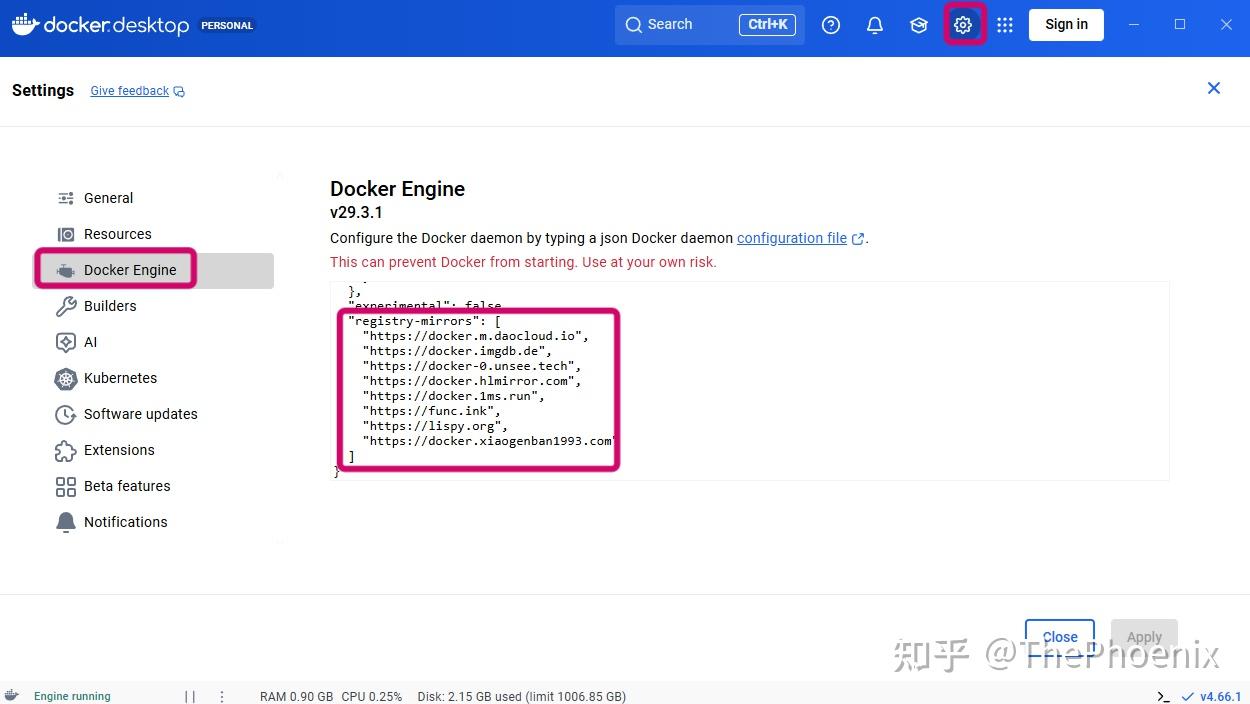Open the engine three-dots menu in status bar
The image size is (1250, 704).
(222, 696)
